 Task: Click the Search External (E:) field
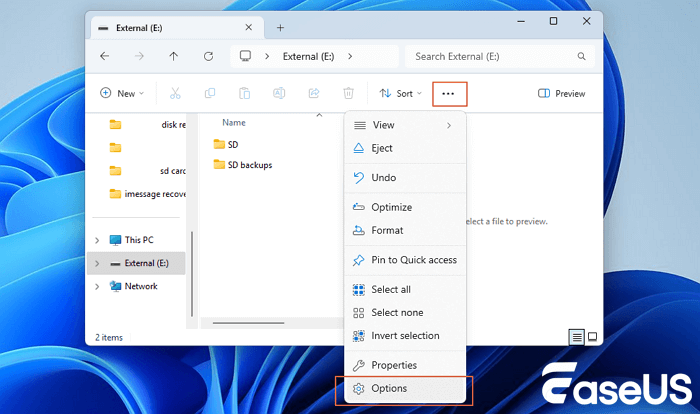pos(500,56)
